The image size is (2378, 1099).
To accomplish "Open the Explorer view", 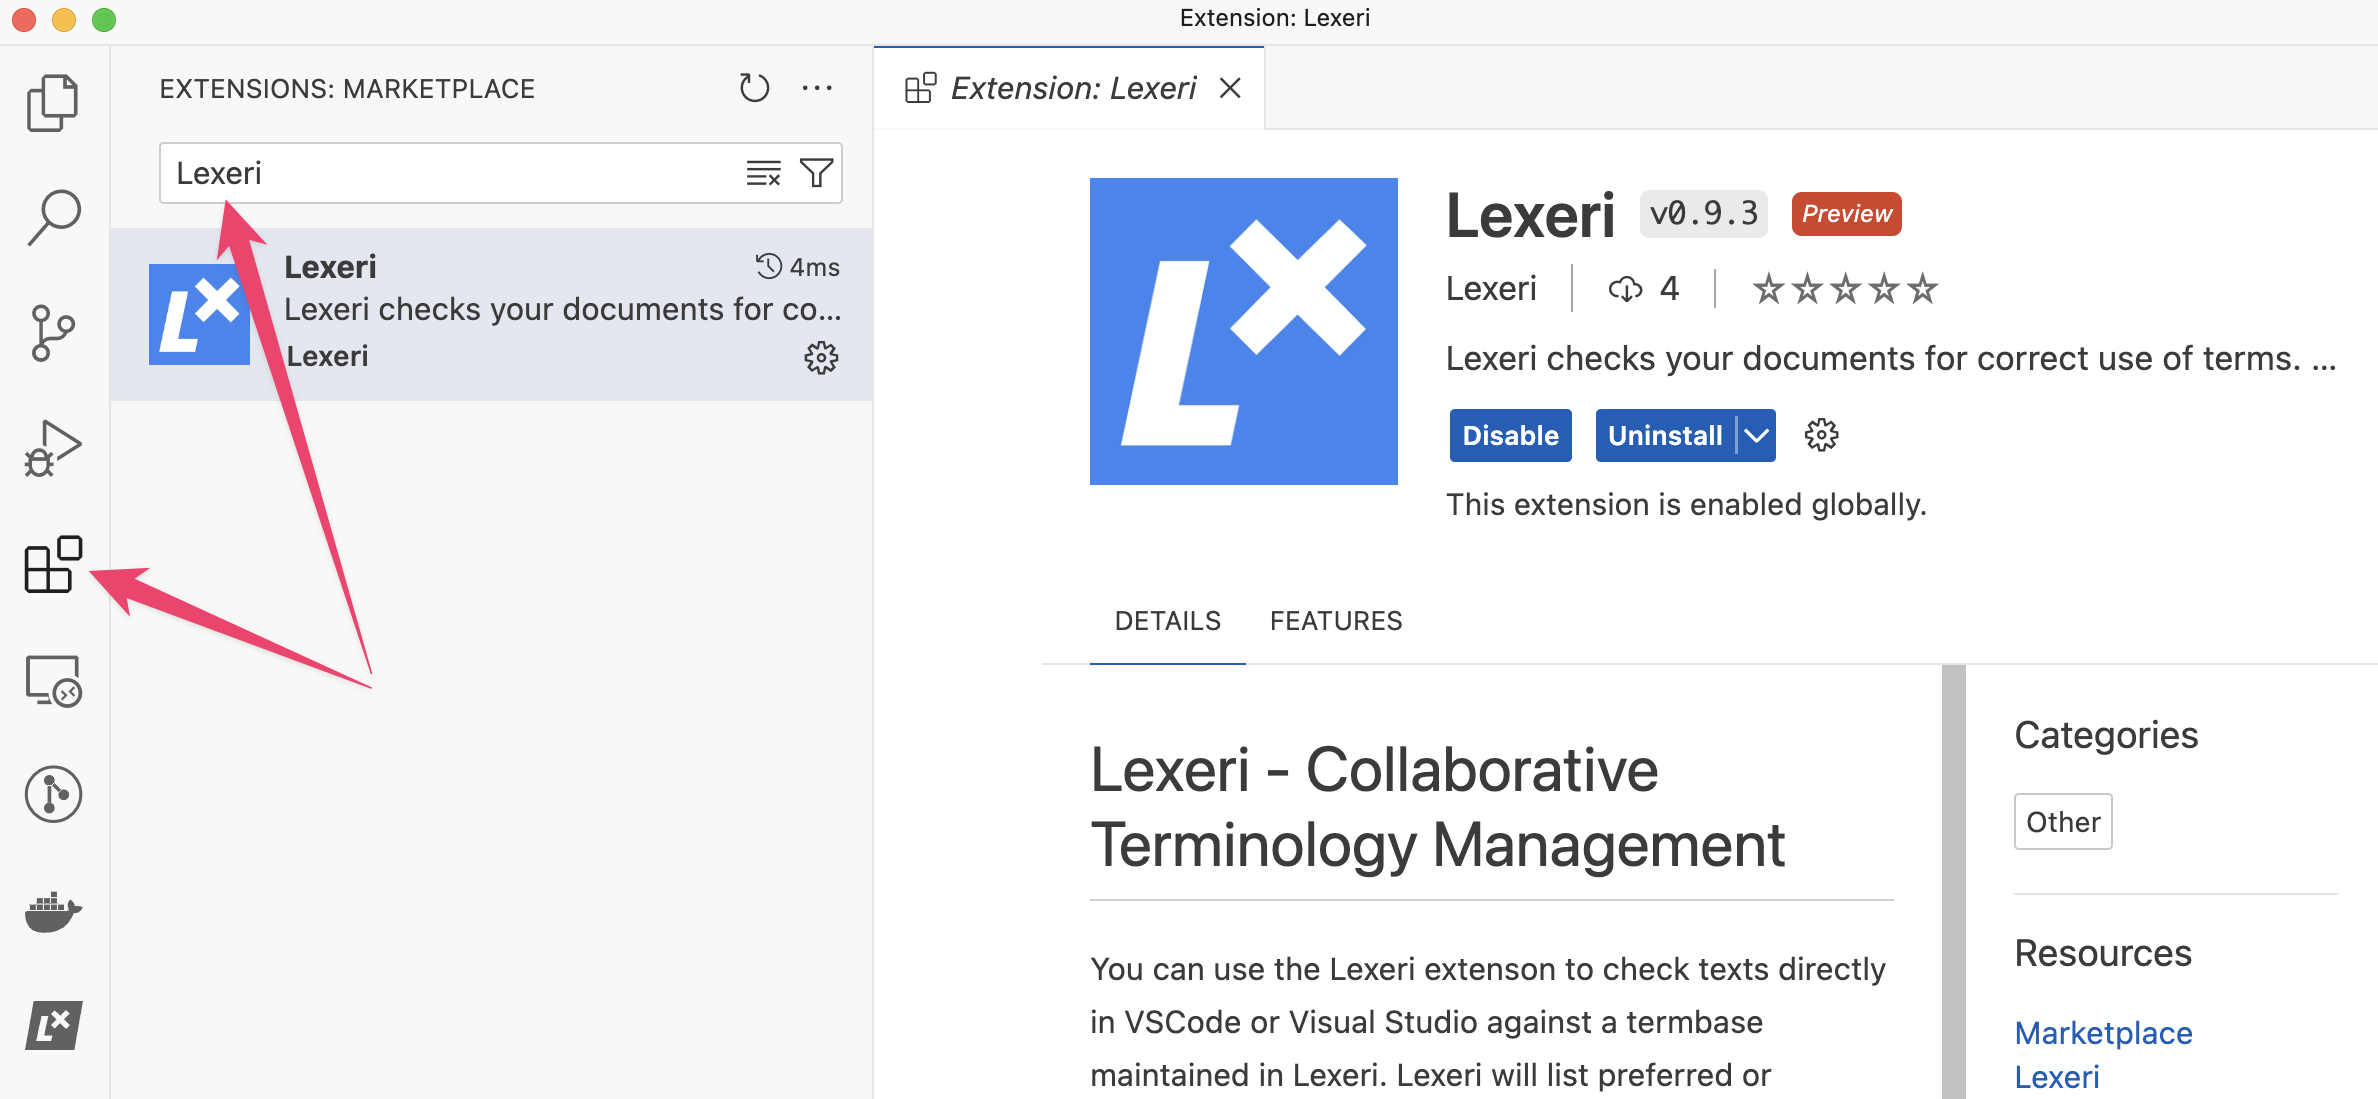I will pos(52,101).
